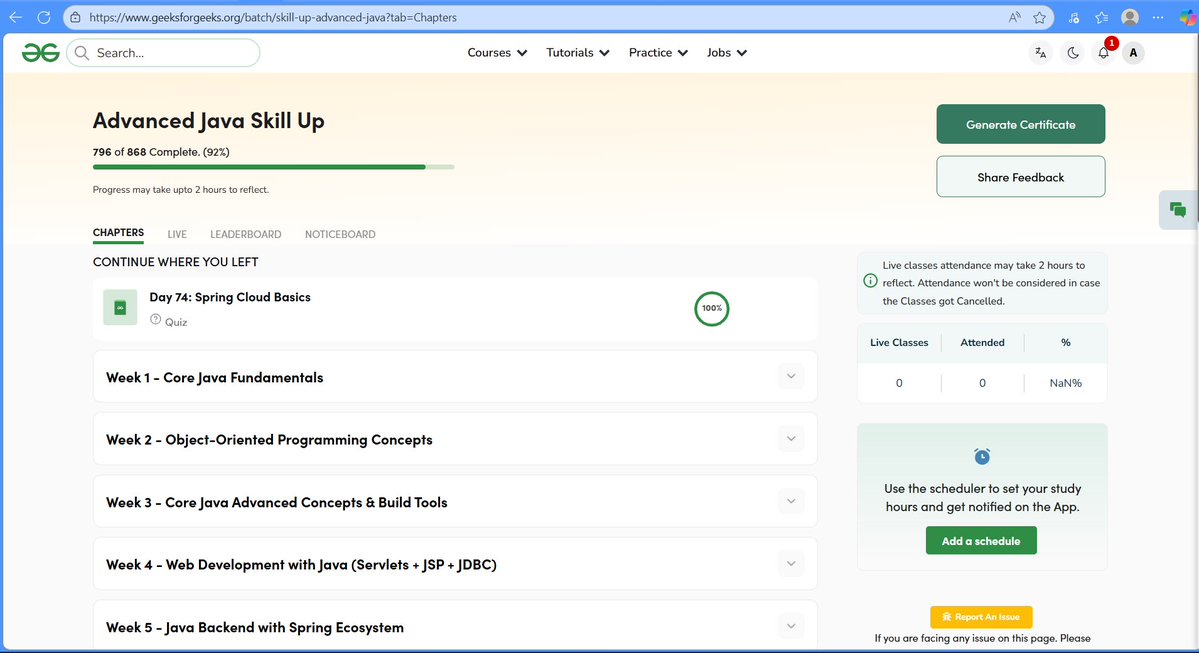Click the Quiz label under Day 74
Image resolution: width=1199 pixels, height=653 pixels.
[x=176, y=322]
